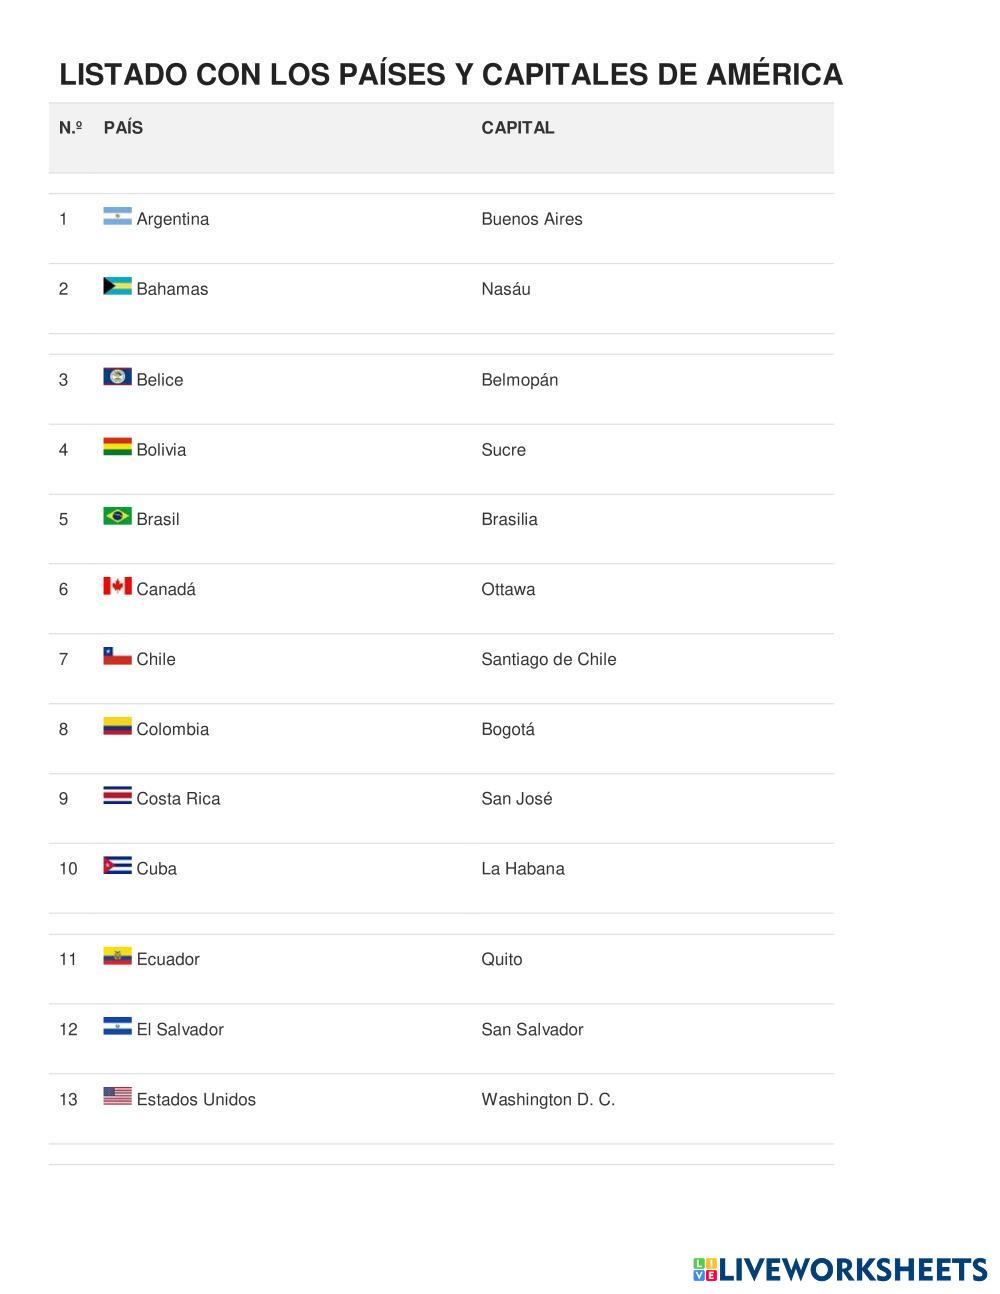Click the Colombia flag icon

coord(117,727)
